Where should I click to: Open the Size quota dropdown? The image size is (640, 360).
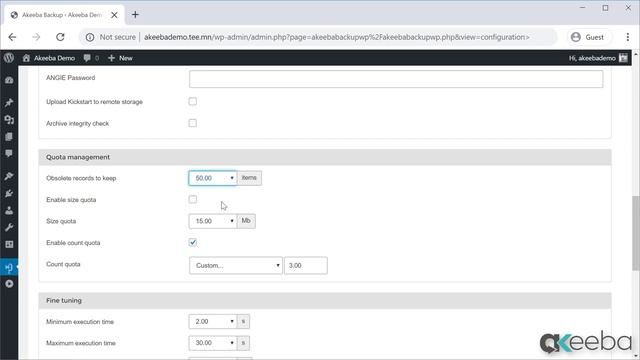213,221
